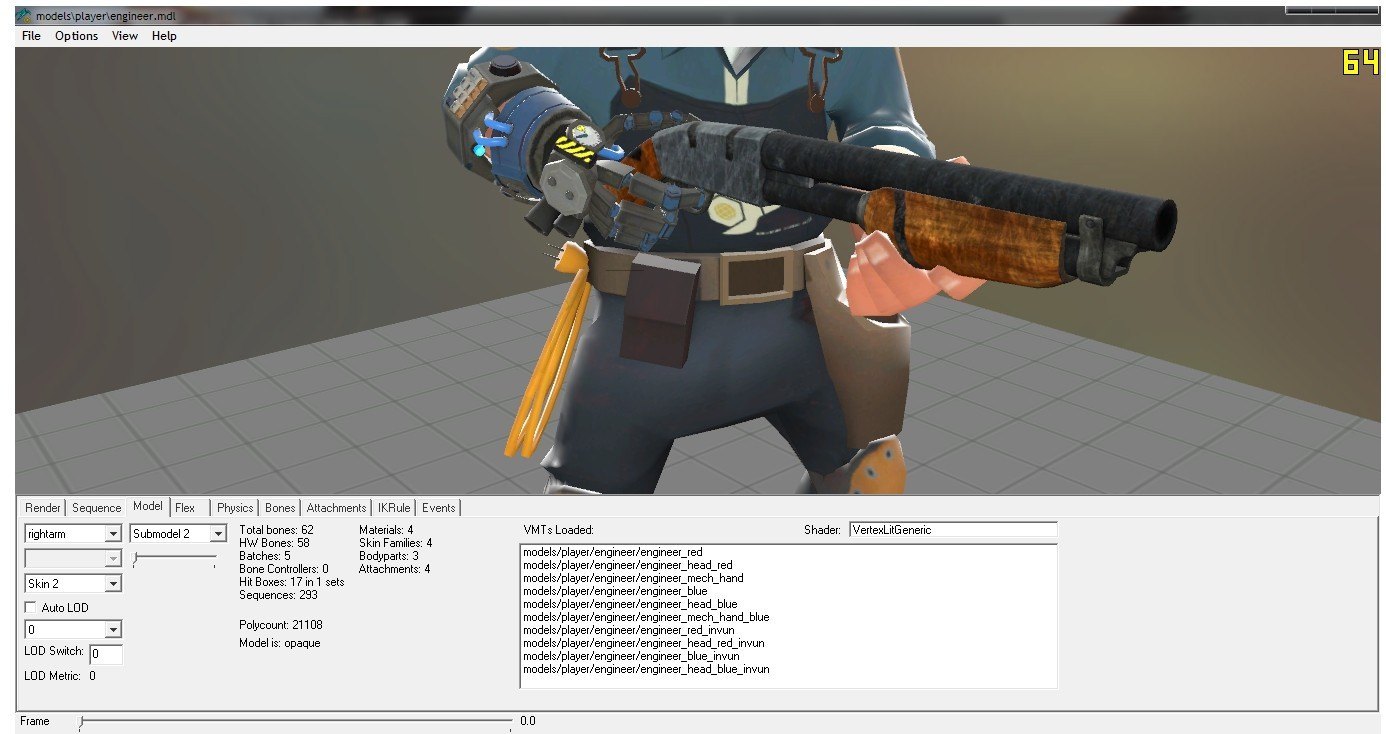Select engineer_mech_hand_blue in the VMTs list
The width and height of the screenshot is (1386, 734).
click(646, 617)
